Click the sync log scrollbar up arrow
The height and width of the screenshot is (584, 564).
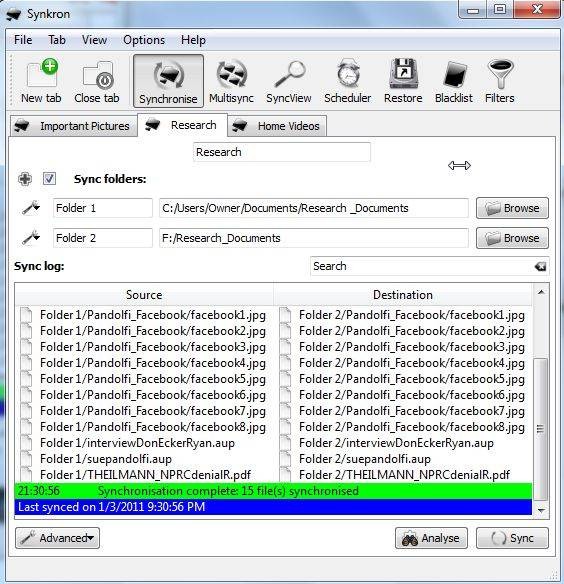[x=541, y=292]
